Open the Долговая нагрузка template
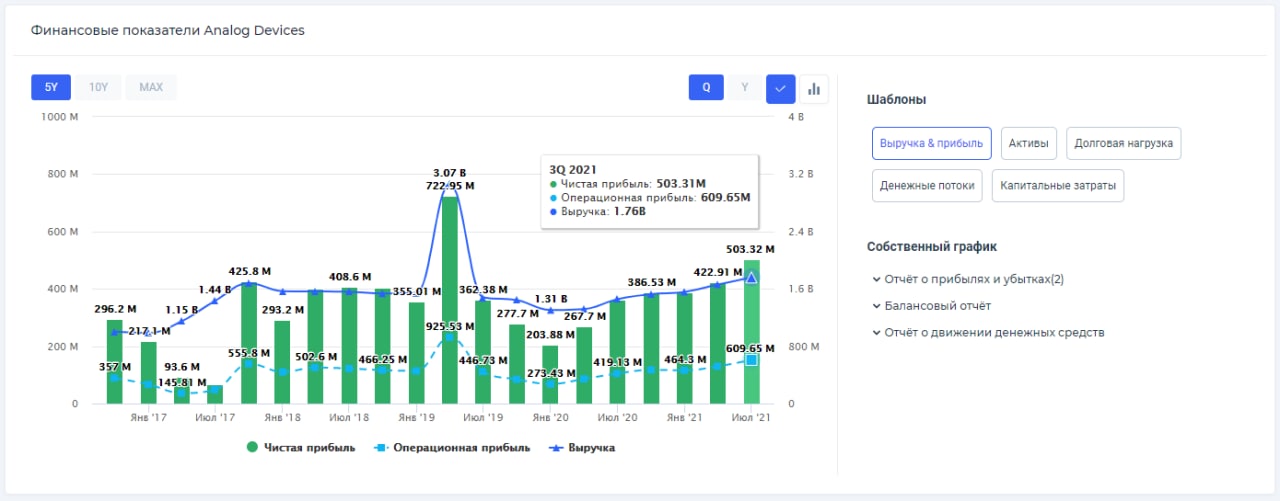This screenshot has height=501, width=1280. [1123, 143]
